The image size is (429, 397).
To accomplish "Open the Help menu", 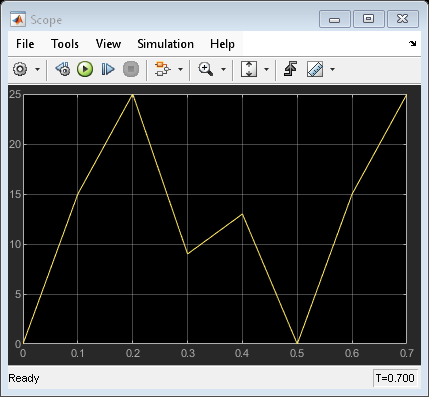I will (222, 44).
